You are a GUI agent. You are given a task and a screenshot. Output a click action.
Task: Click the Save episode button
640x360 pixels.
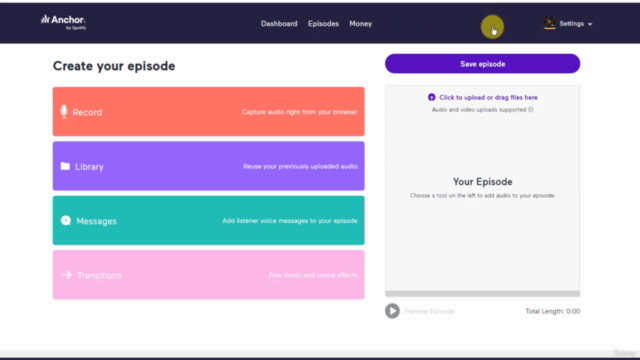click(x=482, y=64)
